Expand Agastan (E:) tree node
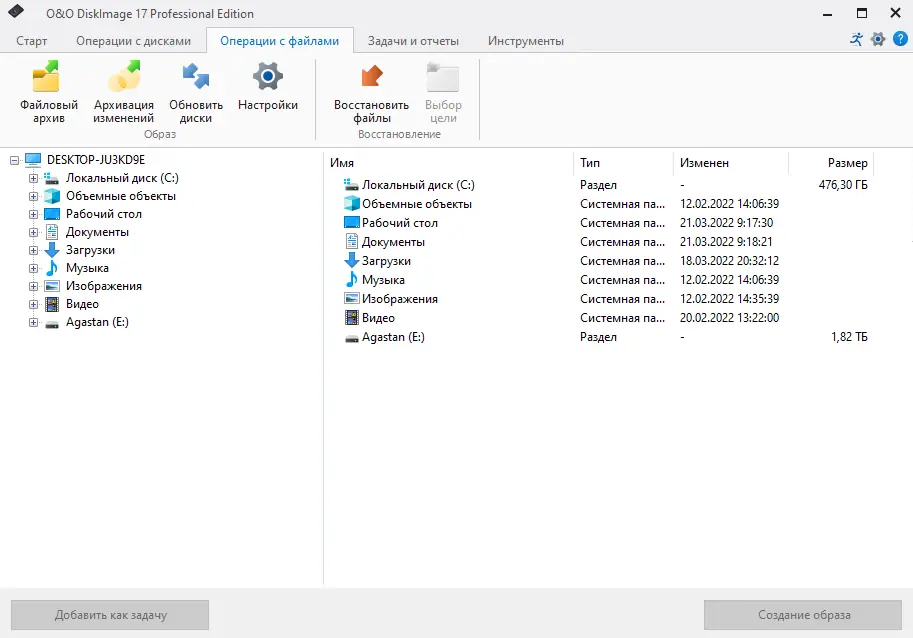The width and height of the screenshot is (913, 638). click(x=33, y=322)
